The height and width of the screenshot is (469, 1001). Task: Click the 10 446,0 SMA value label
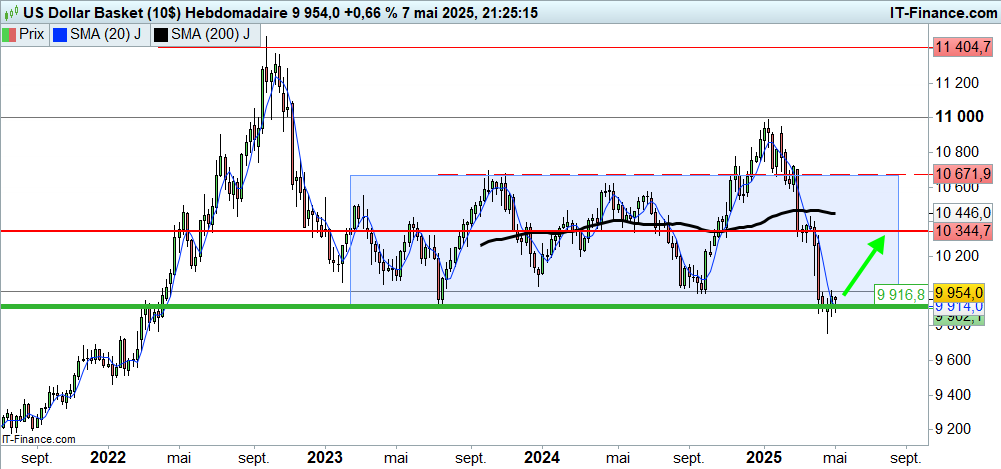tap(962, 213)
